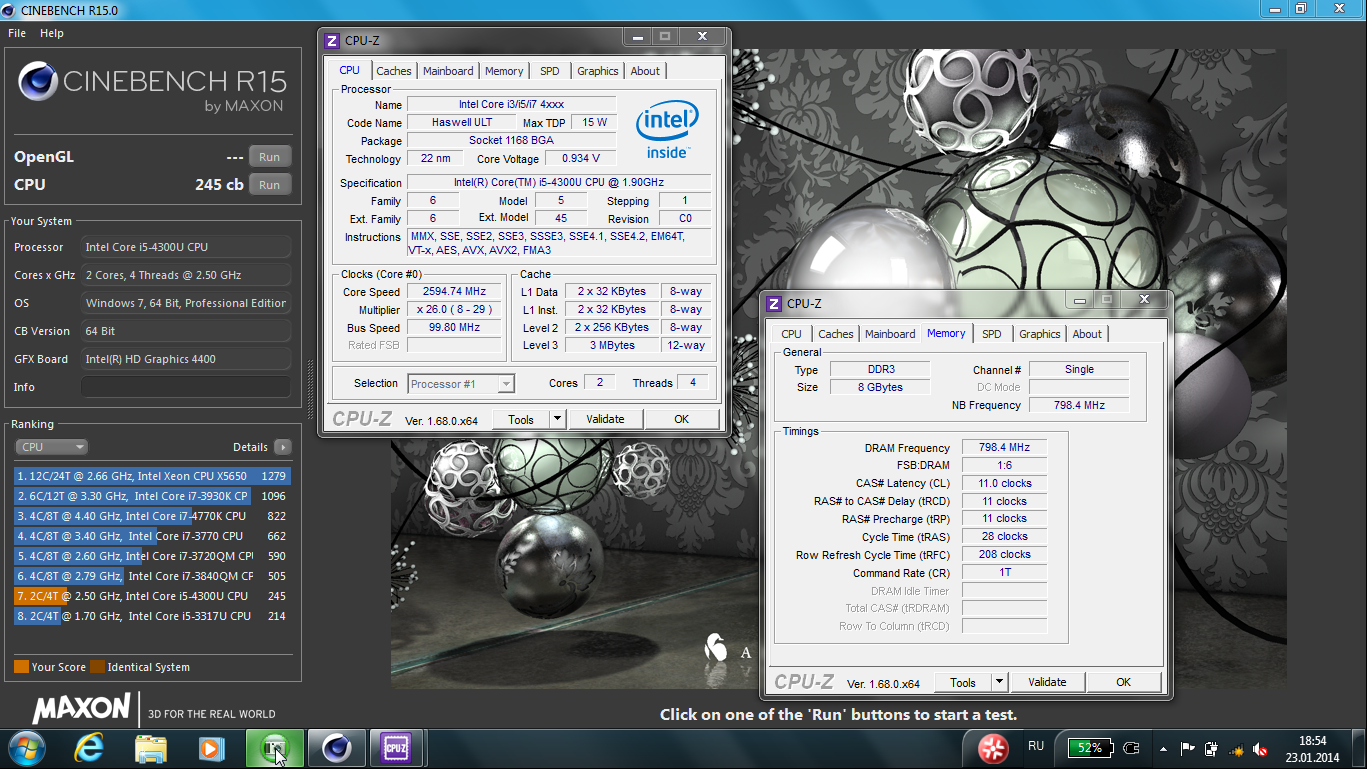Click Validate in CPU window
This screenshot has height=769, width=1367.
coord(605,419)
